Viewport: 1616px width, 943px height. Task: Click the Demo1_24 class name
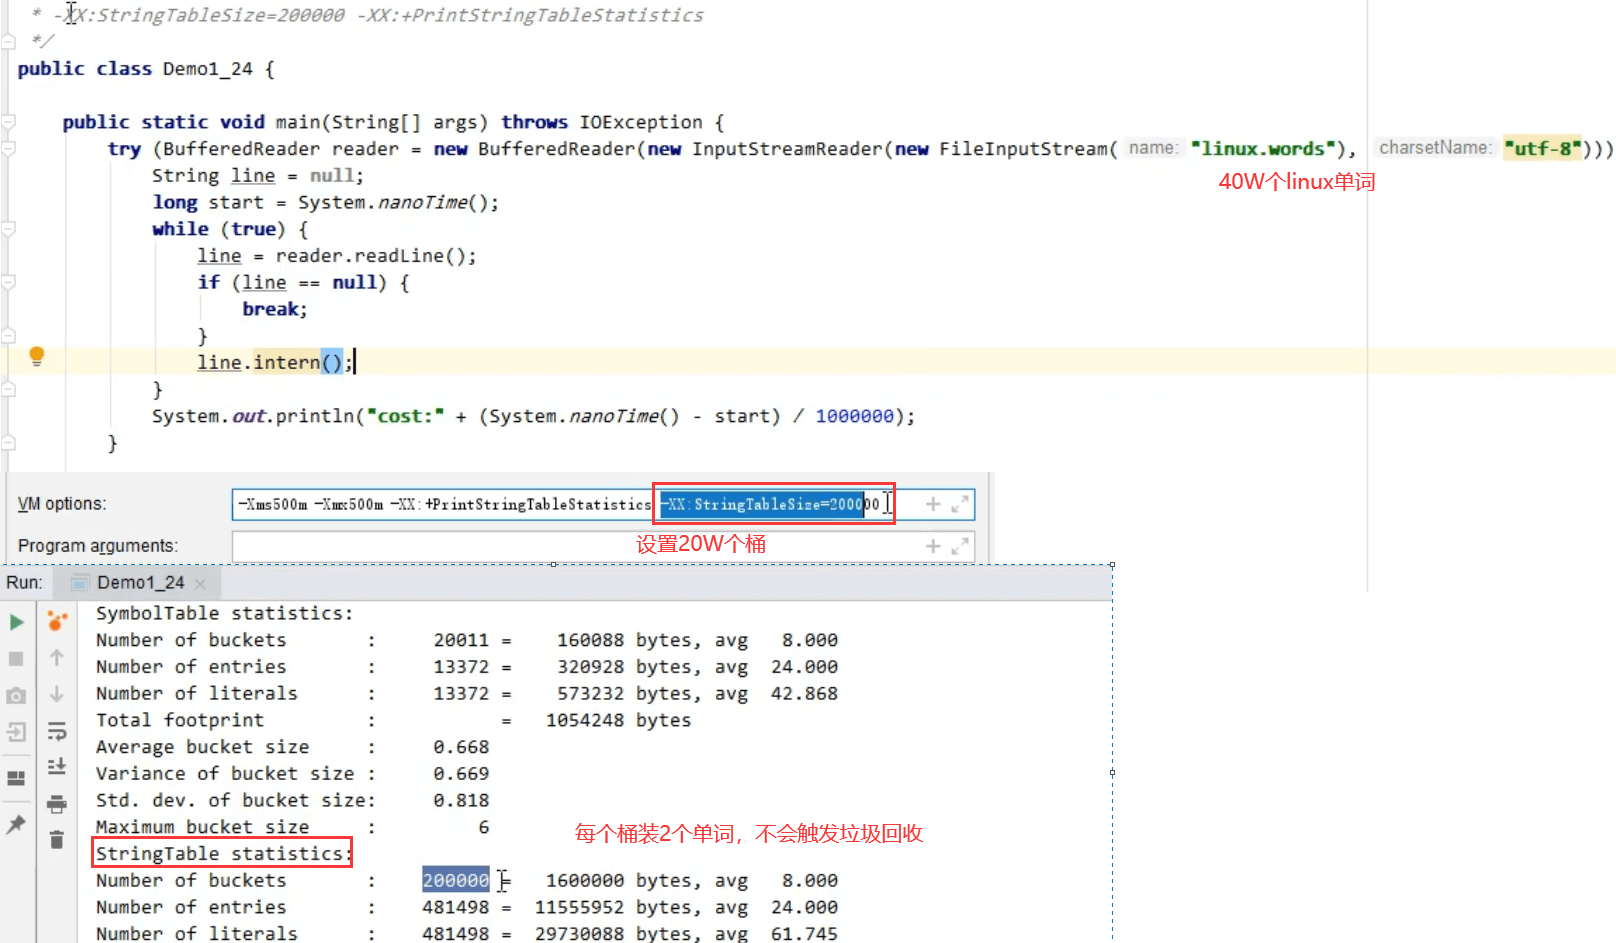[207, 69]
